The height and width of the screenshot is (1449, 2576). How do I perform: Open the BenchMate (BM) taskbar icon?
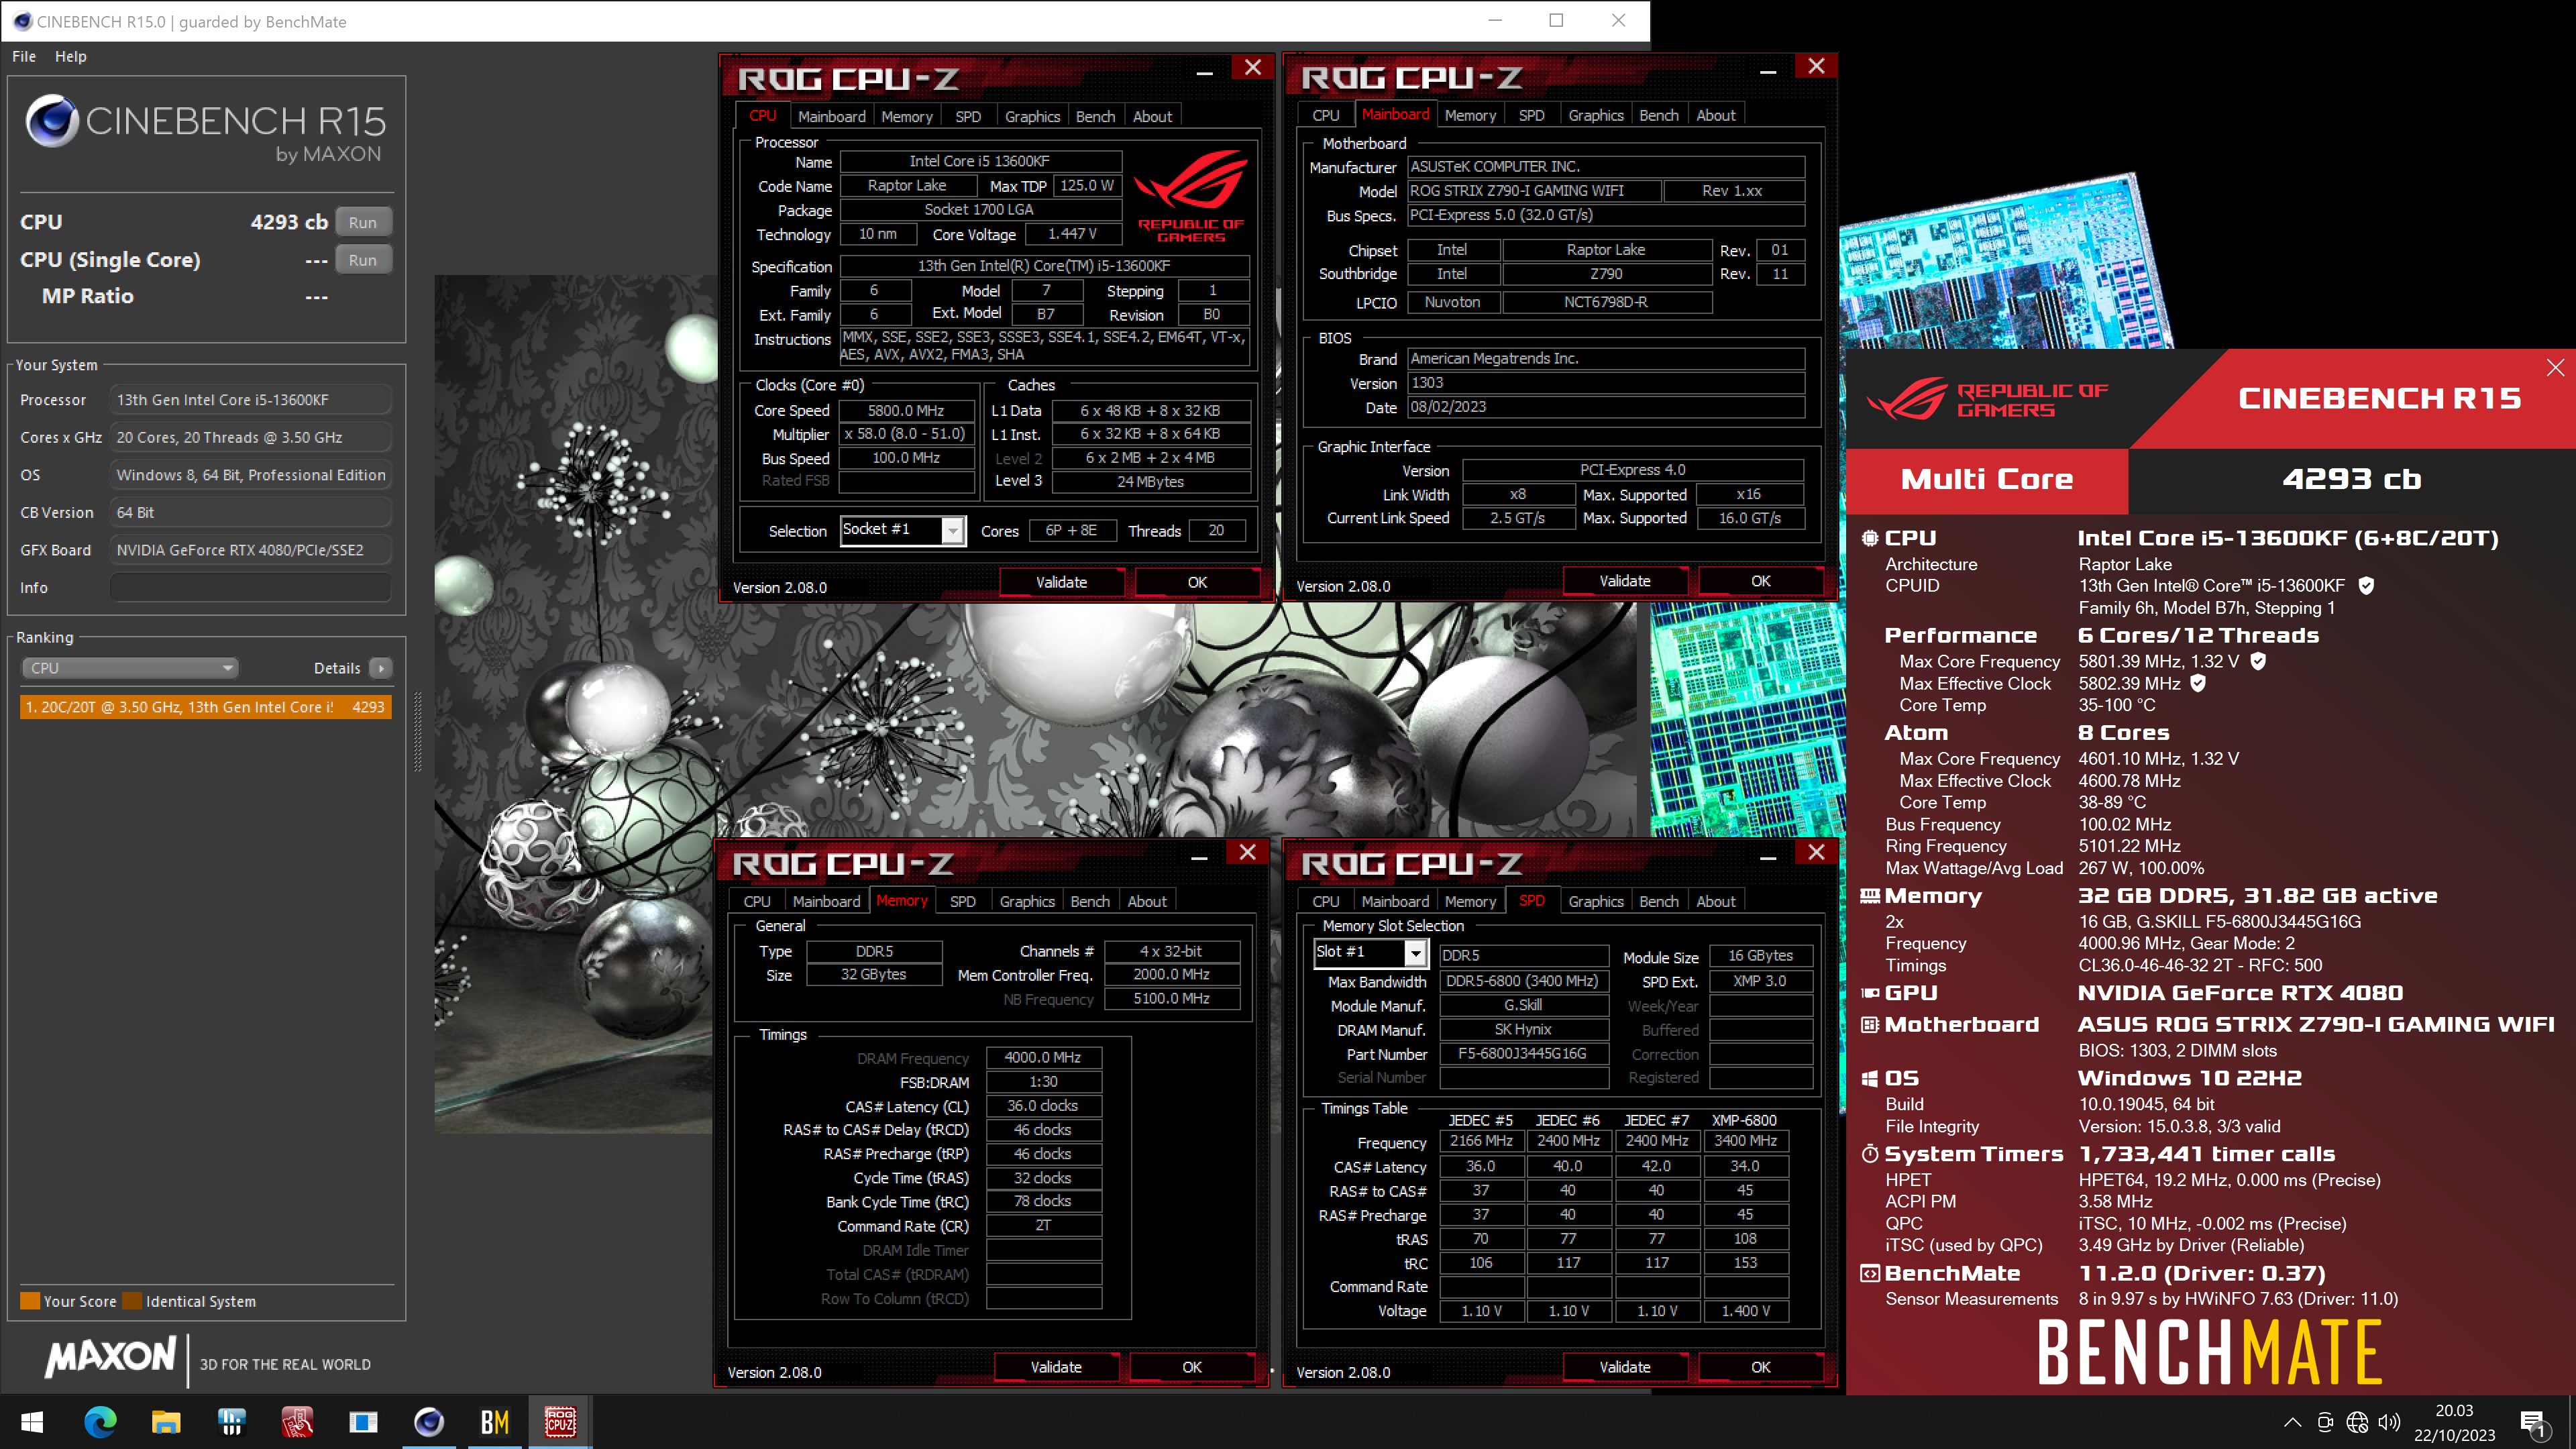(x=495, y=1421)
